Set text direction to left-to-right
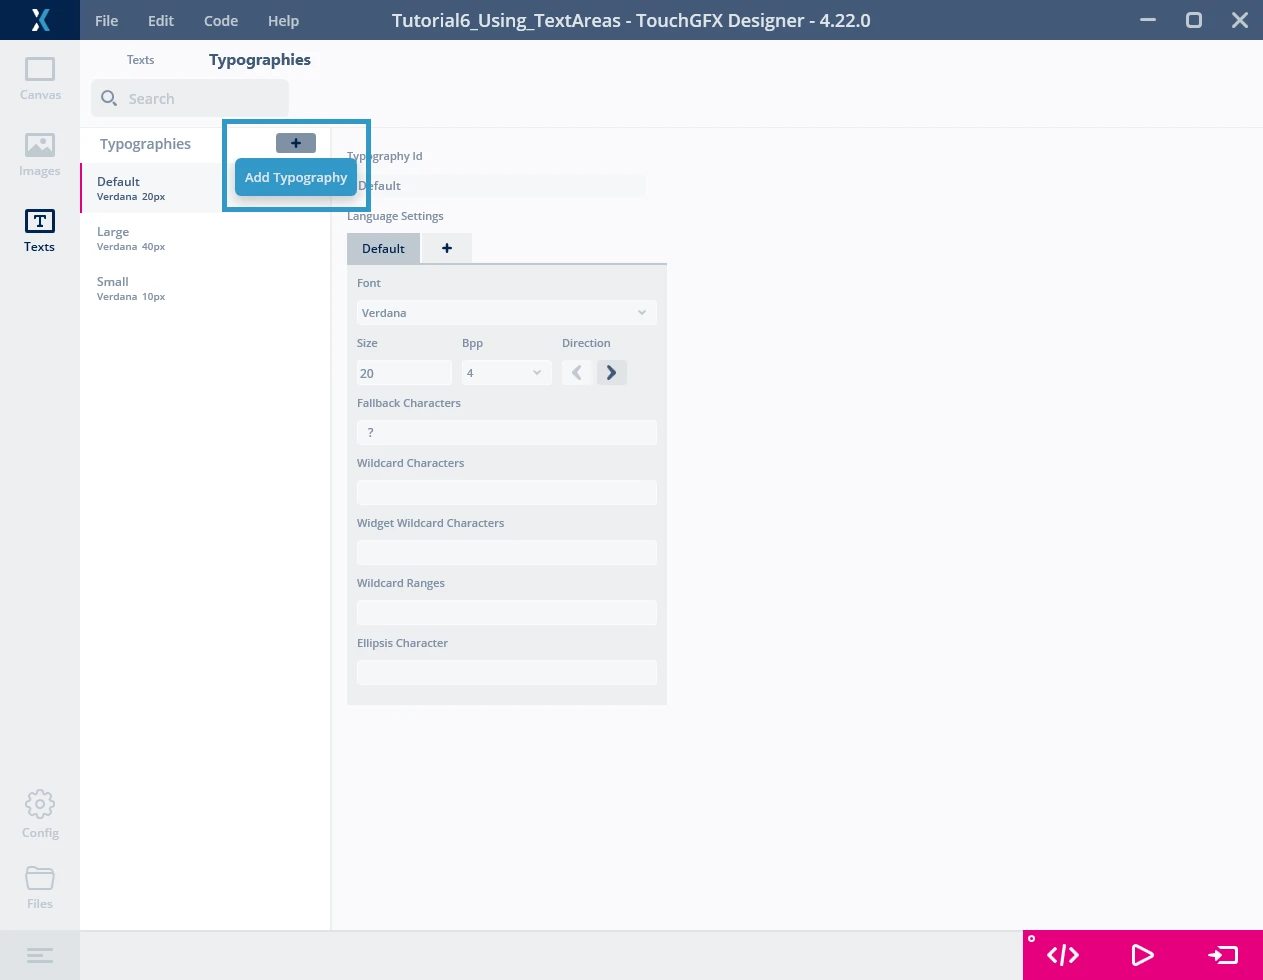Viewport: 1263px width, 980px height. coord(611,373)
